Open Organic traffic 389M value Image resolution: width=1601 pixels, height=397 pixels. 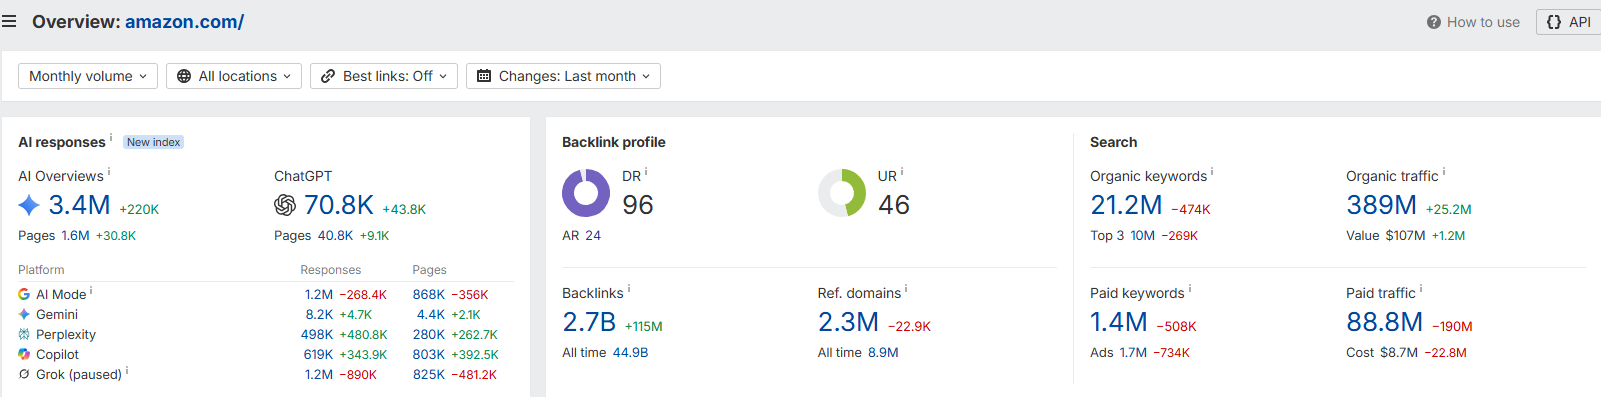point(1381,205)
